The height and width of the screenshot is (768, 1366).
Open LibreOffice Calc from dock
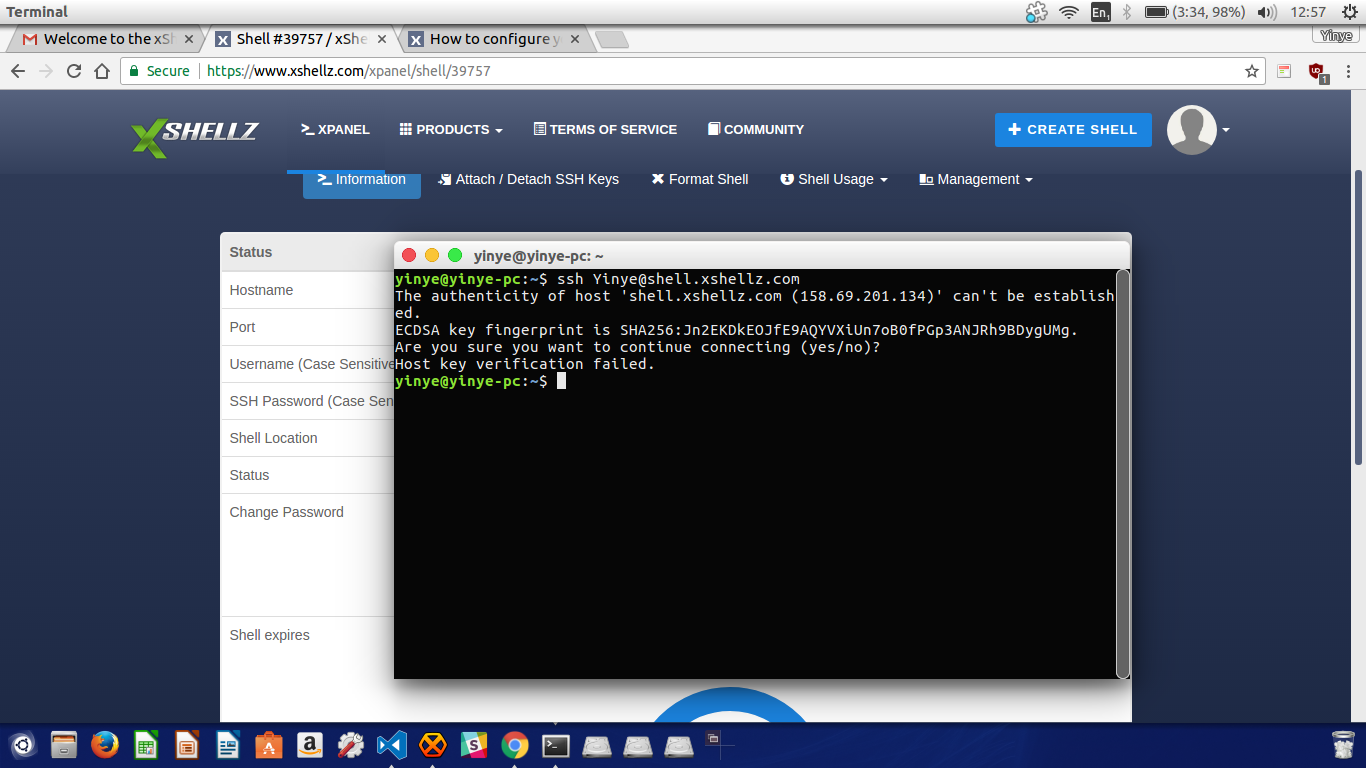(x=146, y=745)
